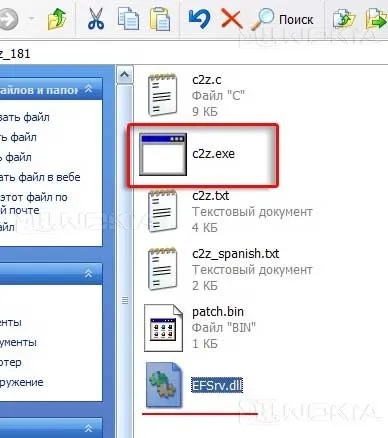Collapse the bottom sidebar panel chevron
This screenshot has width=388, height=438.
pos(88,428)
